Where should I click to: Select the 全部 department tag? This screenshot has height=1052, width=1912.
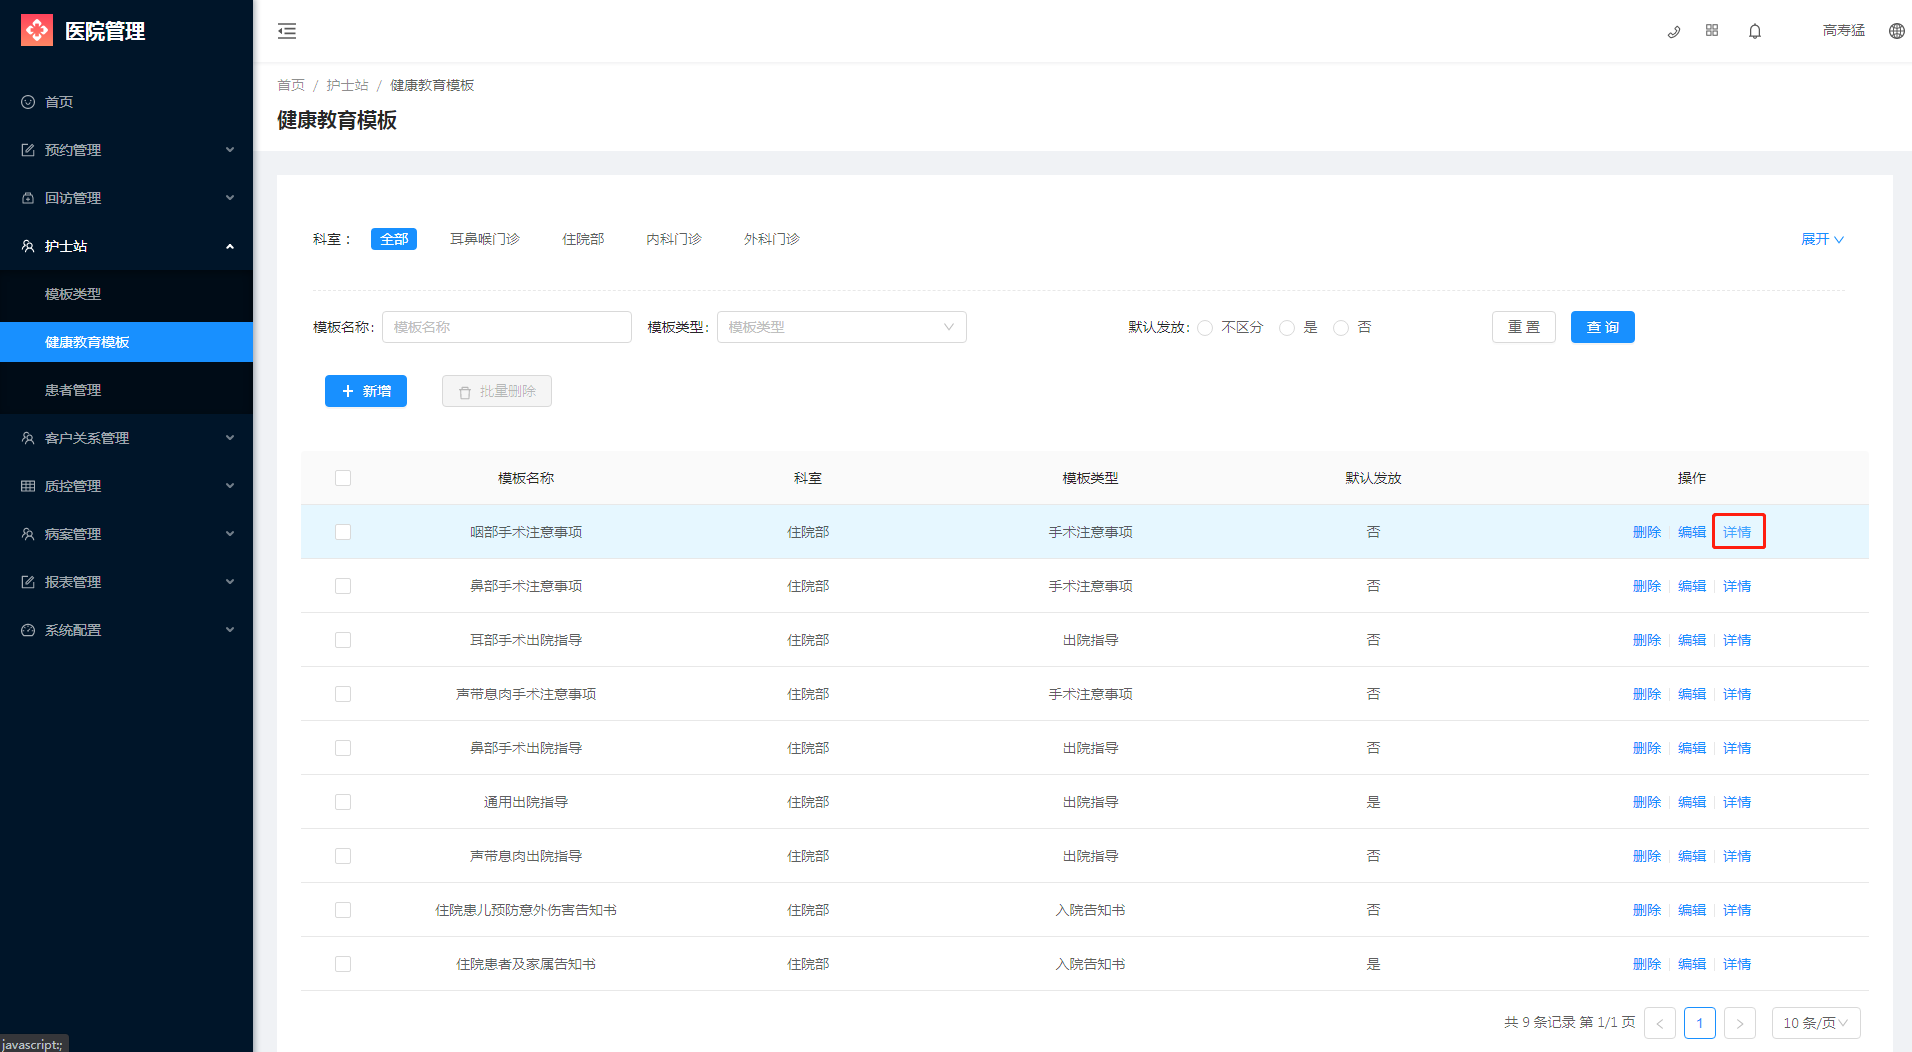[x=394, y=239]
